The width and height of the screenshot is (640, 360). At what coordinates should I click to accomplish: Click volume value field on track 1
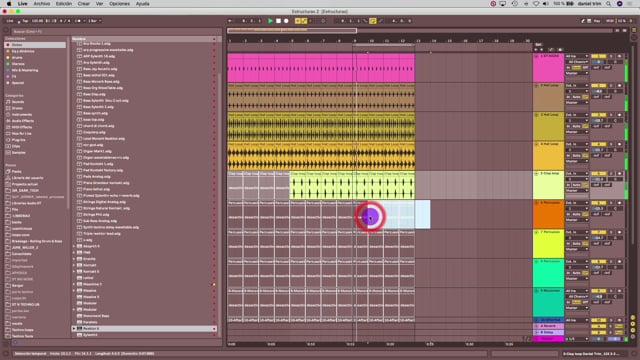click(598, 62)
